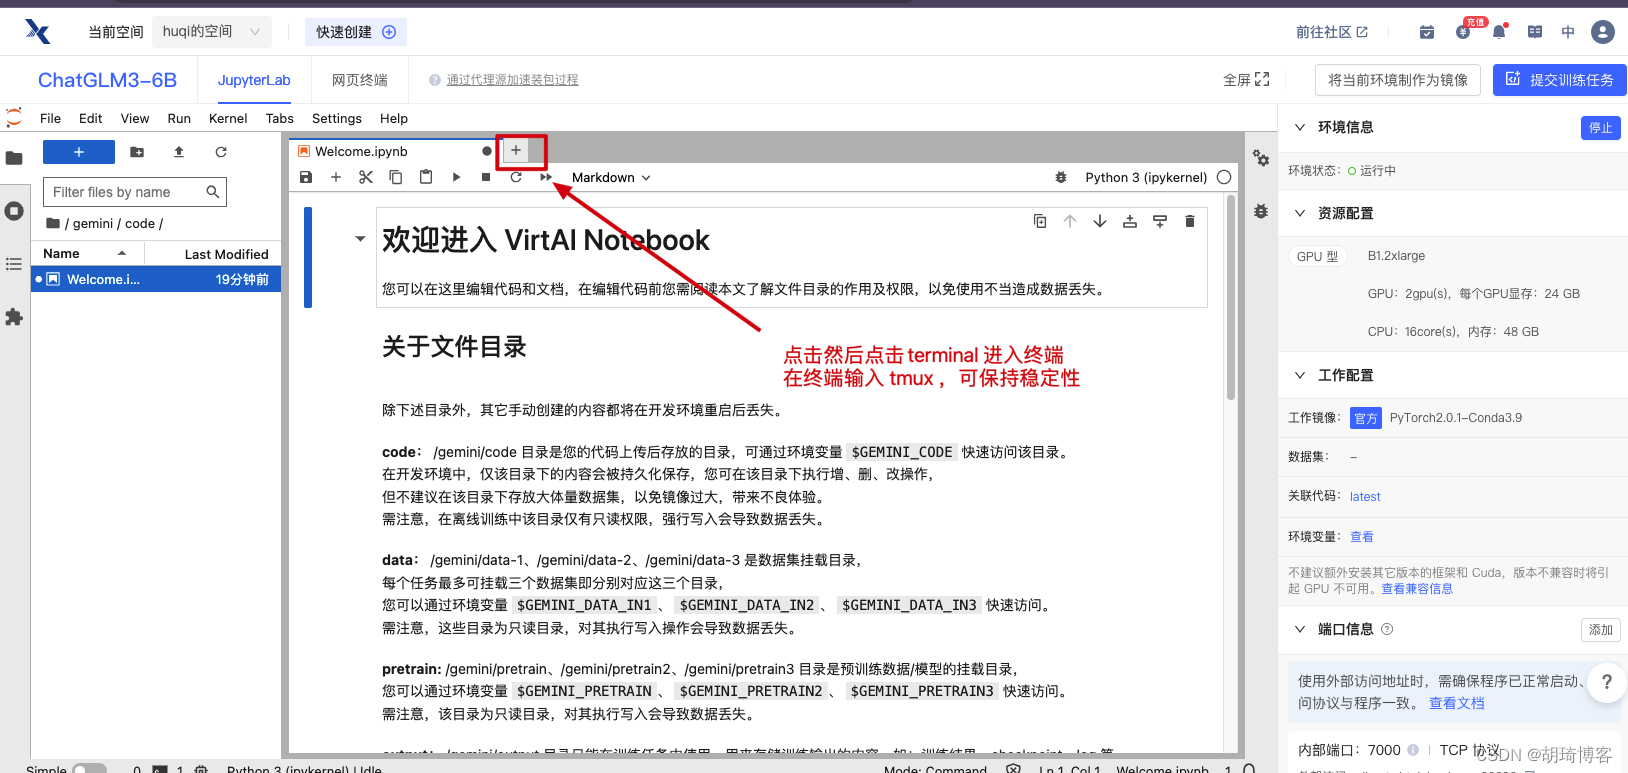1628x773 pixels.
Task: Insert a cell below with plus icon
Action: pyautogui.click(x=336, y=177)
